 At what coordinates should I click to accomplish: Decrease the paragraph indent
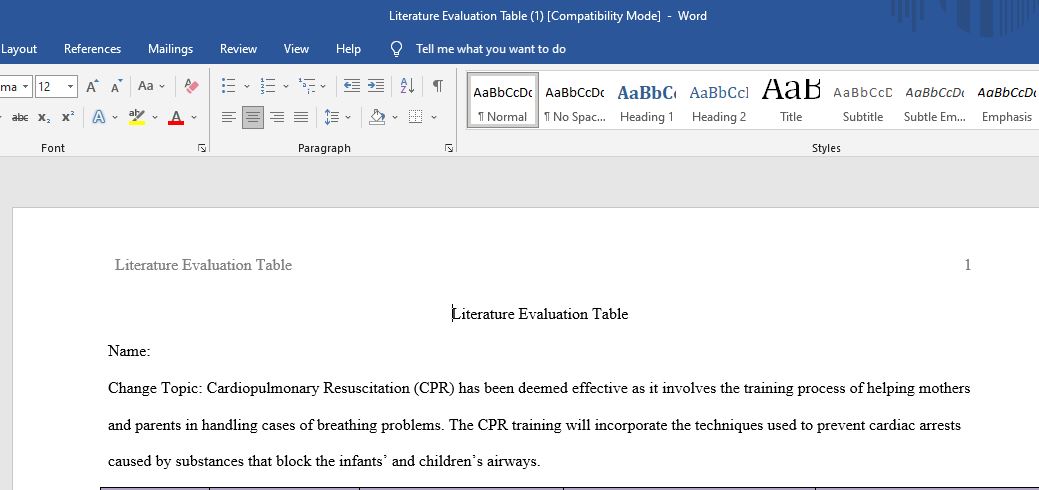(352, 86)
